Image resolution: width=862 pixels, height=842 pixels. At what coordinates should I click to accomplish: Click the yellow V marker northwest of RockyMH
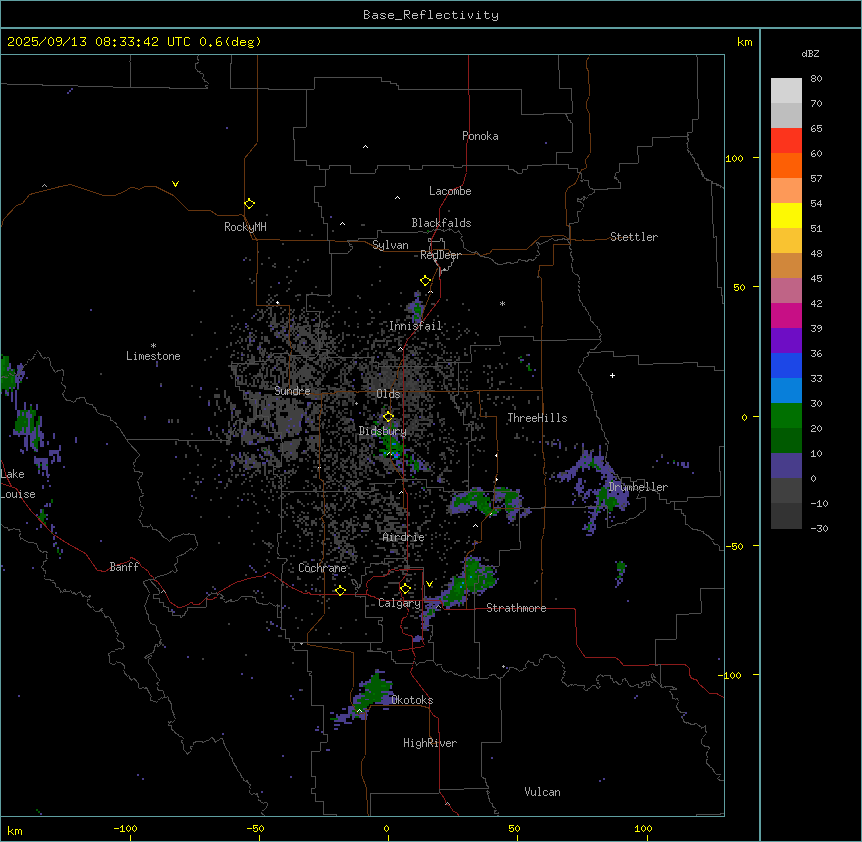[175, 184]
